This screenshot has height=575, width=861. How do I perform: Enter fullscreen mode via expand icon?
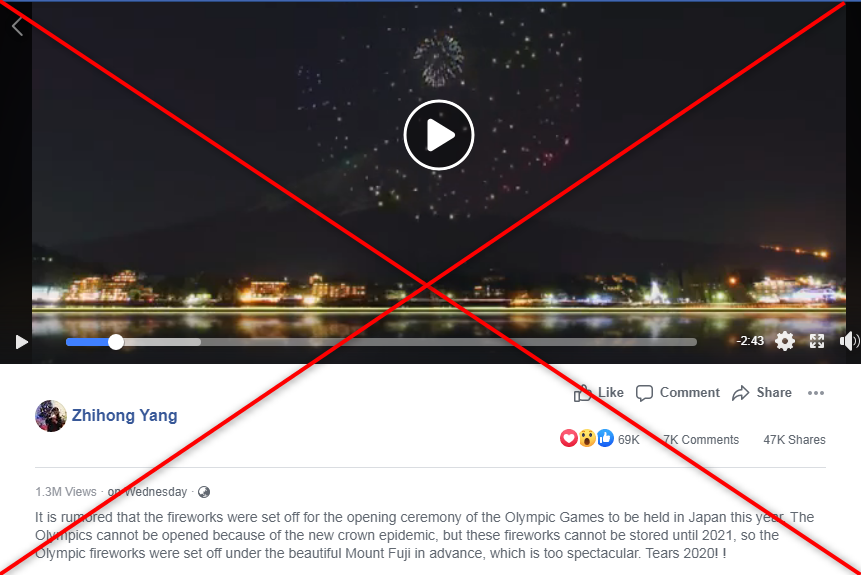pos(817,341)
